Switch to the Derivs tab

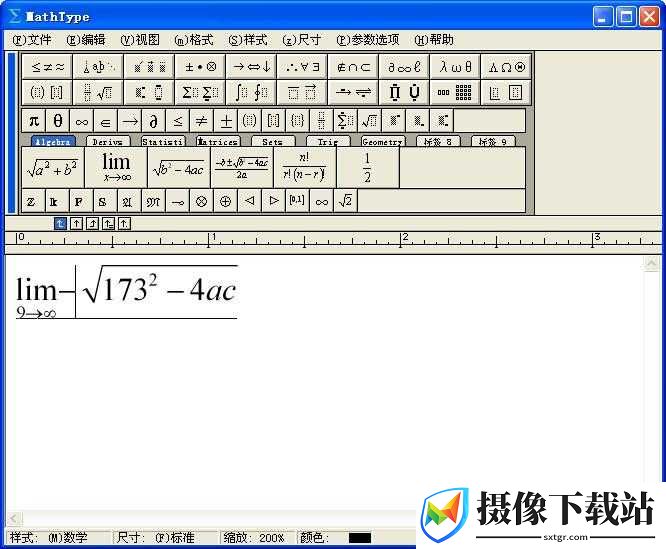pyautogui.click(x=108, y=142)
